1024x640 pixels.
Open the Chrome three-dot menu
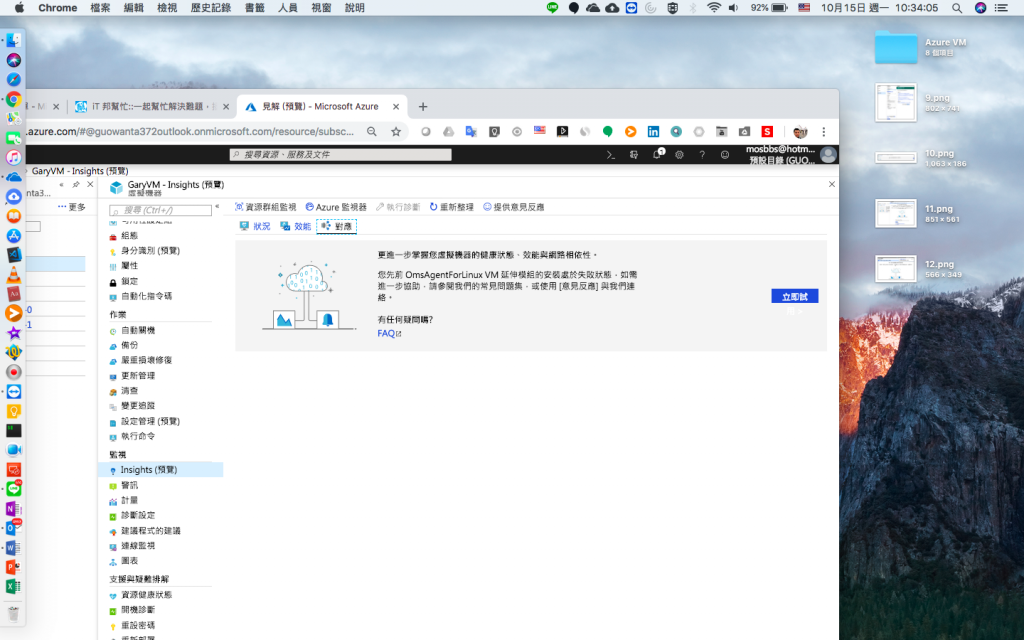pyautogui.click(x=824, y=131)
